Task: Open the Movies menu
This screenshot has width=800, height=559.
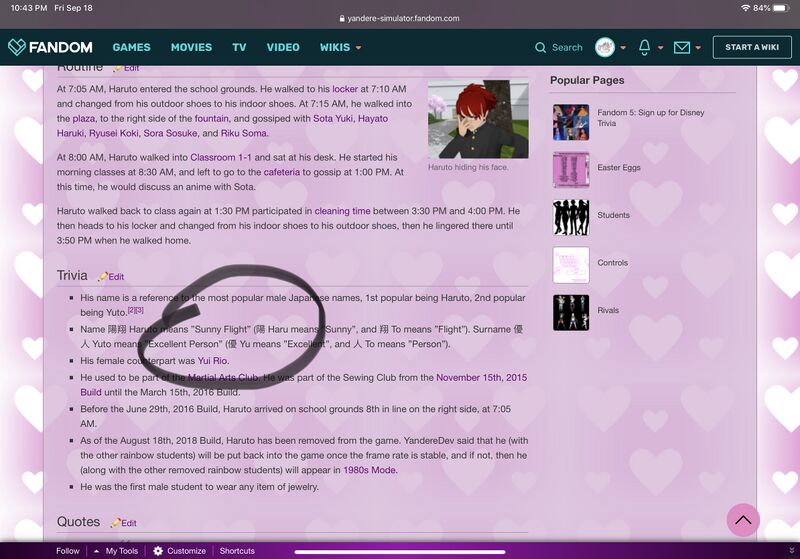Action: tap(191, 47)
